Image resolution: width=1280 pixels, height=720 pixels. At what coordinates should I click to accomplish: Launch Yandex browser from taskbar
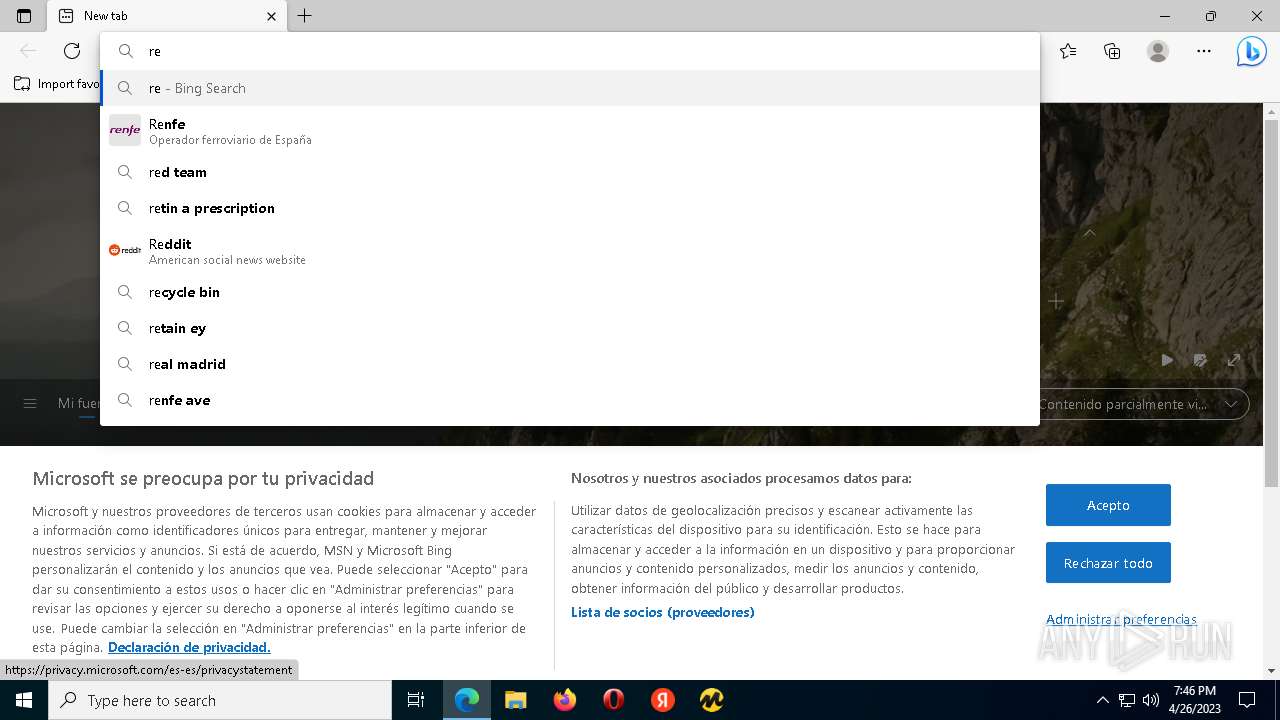click(x=663, y=700)
